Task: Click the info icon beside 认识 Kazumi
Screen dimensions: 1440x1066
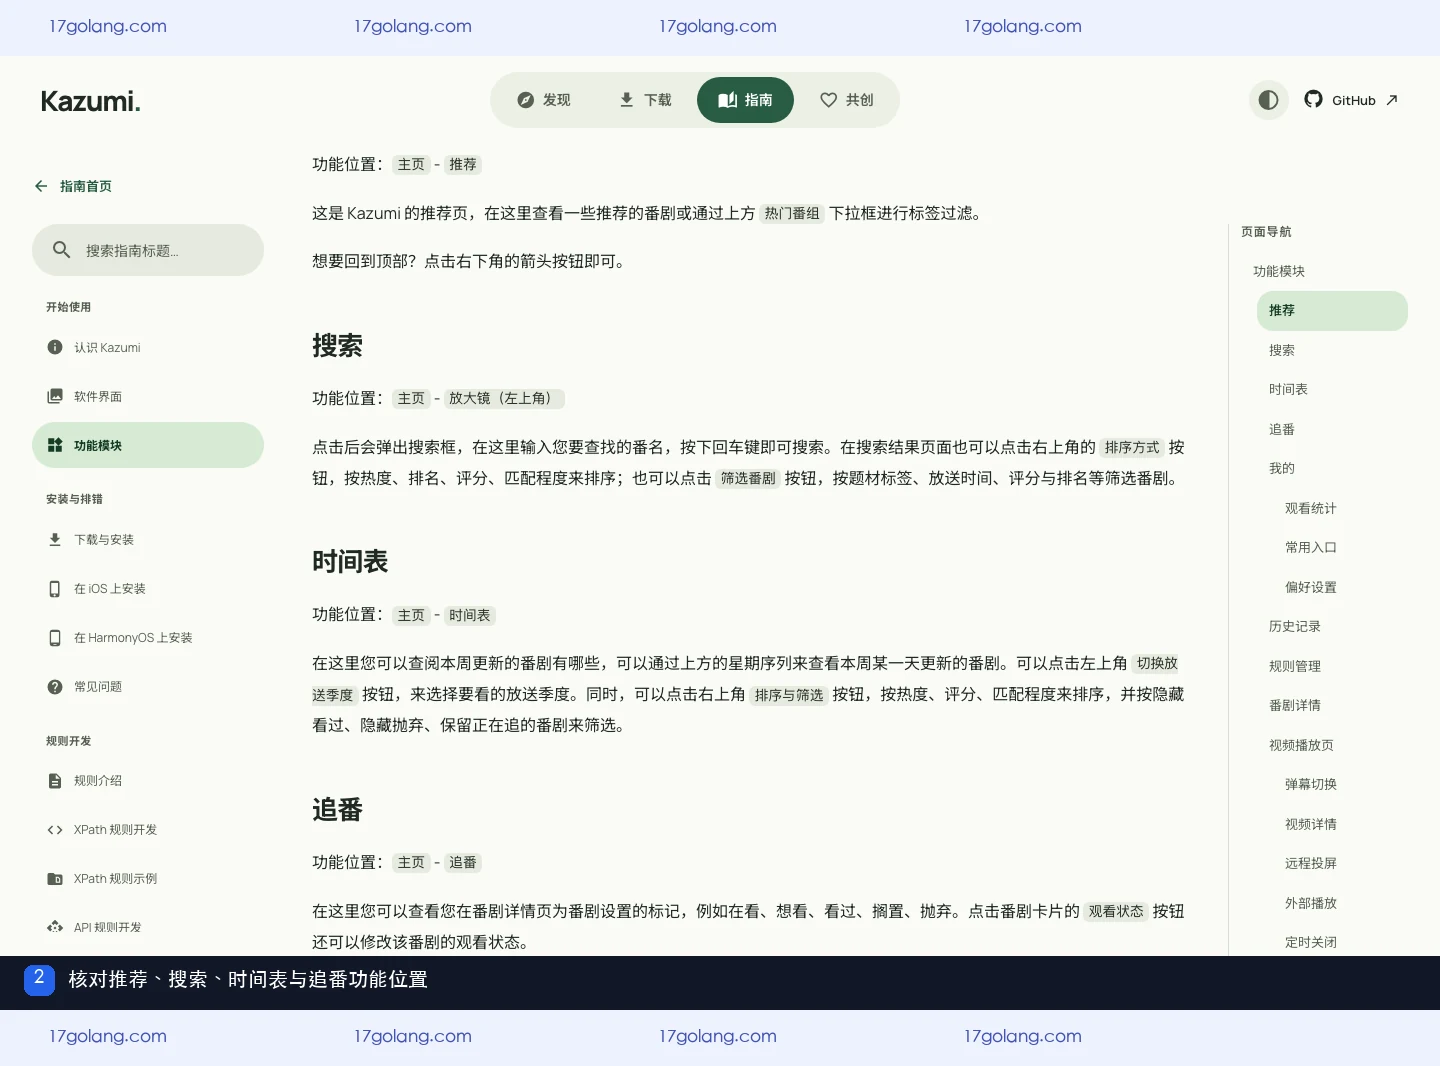Action: [x=55, y=347]
